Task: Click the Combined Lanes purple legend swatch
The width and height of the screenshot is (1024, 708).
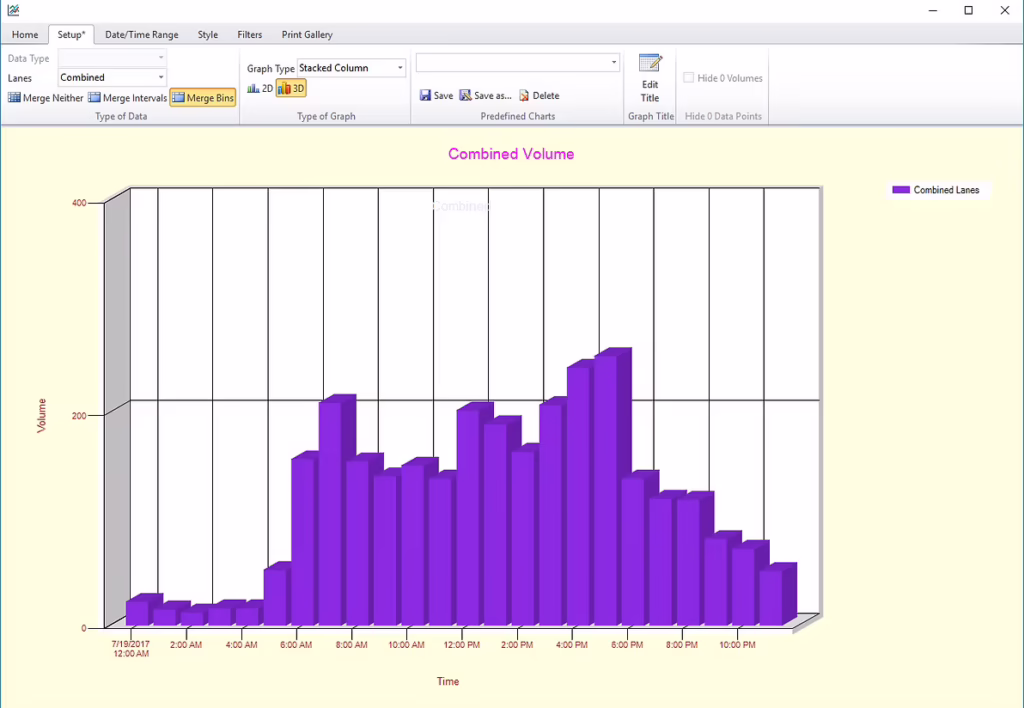Action: point(901,189)
